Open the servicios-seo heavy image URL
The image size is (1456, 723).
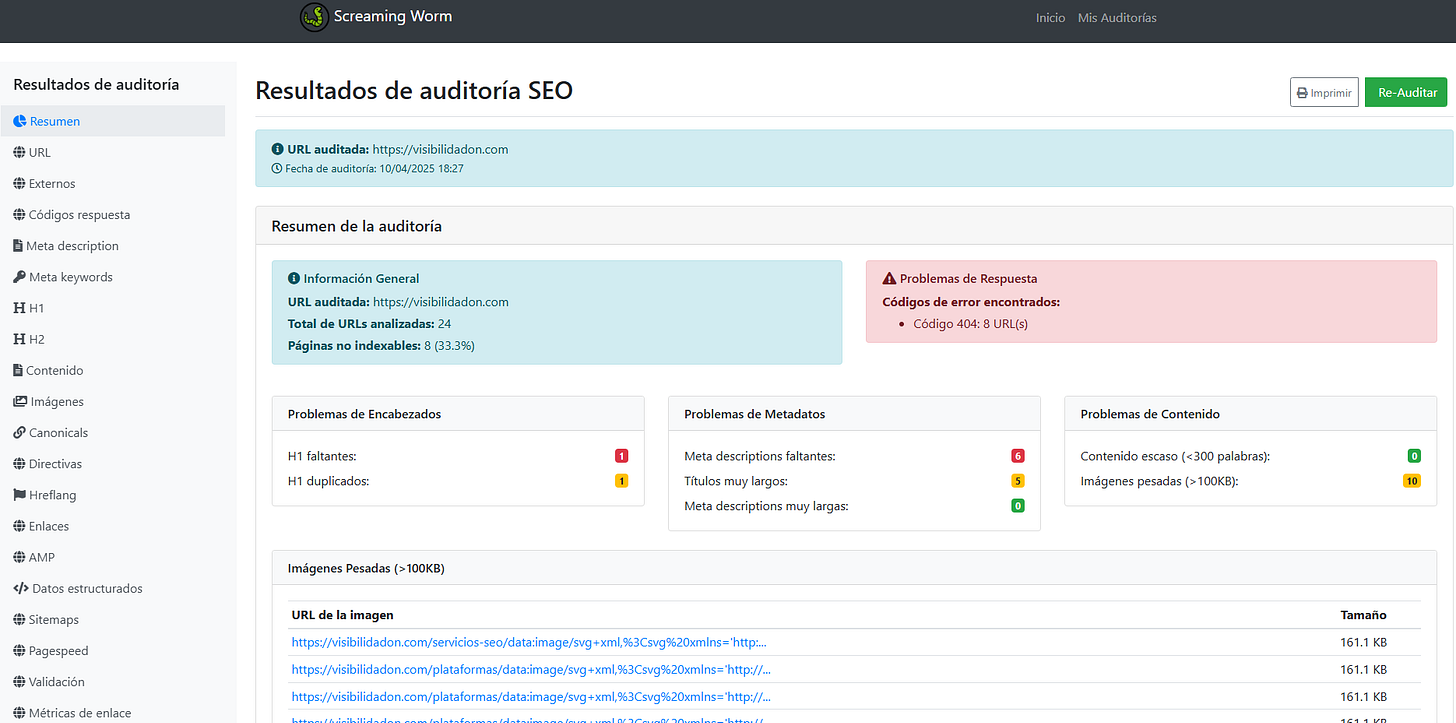point(530,642)
